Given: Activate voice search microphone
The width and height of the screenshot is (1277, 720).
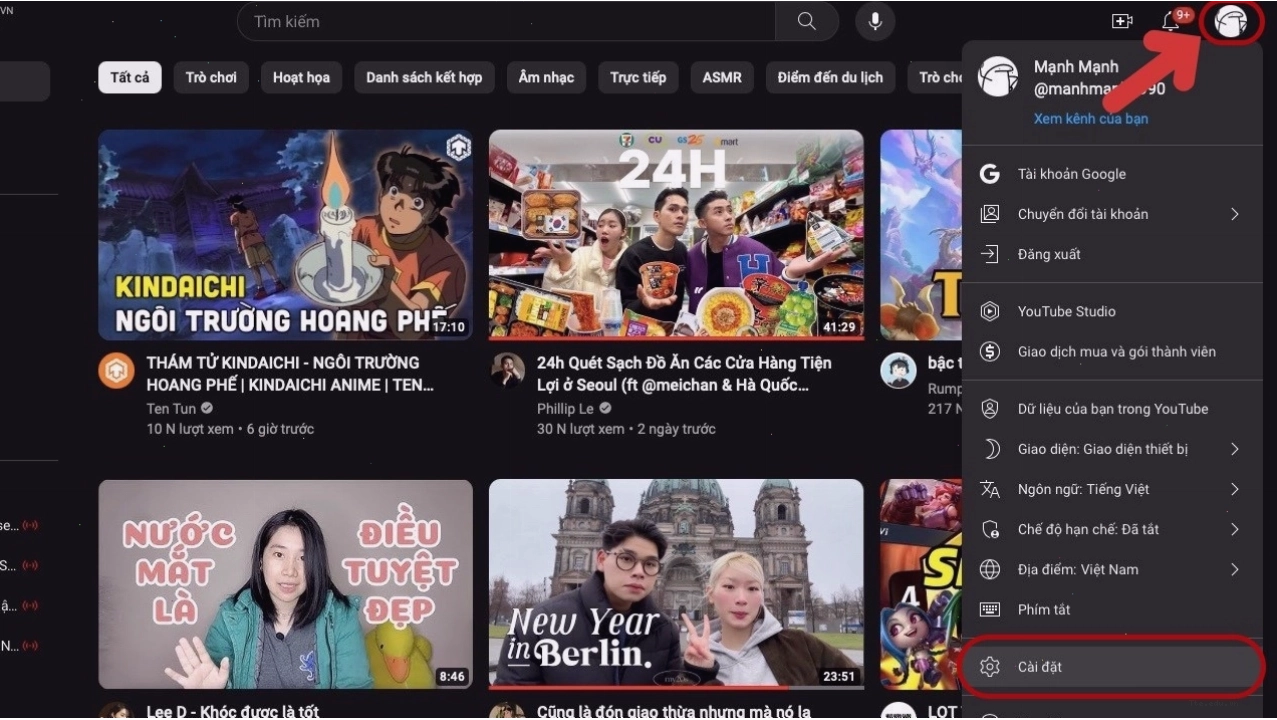Looking at the screenshot, I should click(875, 21).
